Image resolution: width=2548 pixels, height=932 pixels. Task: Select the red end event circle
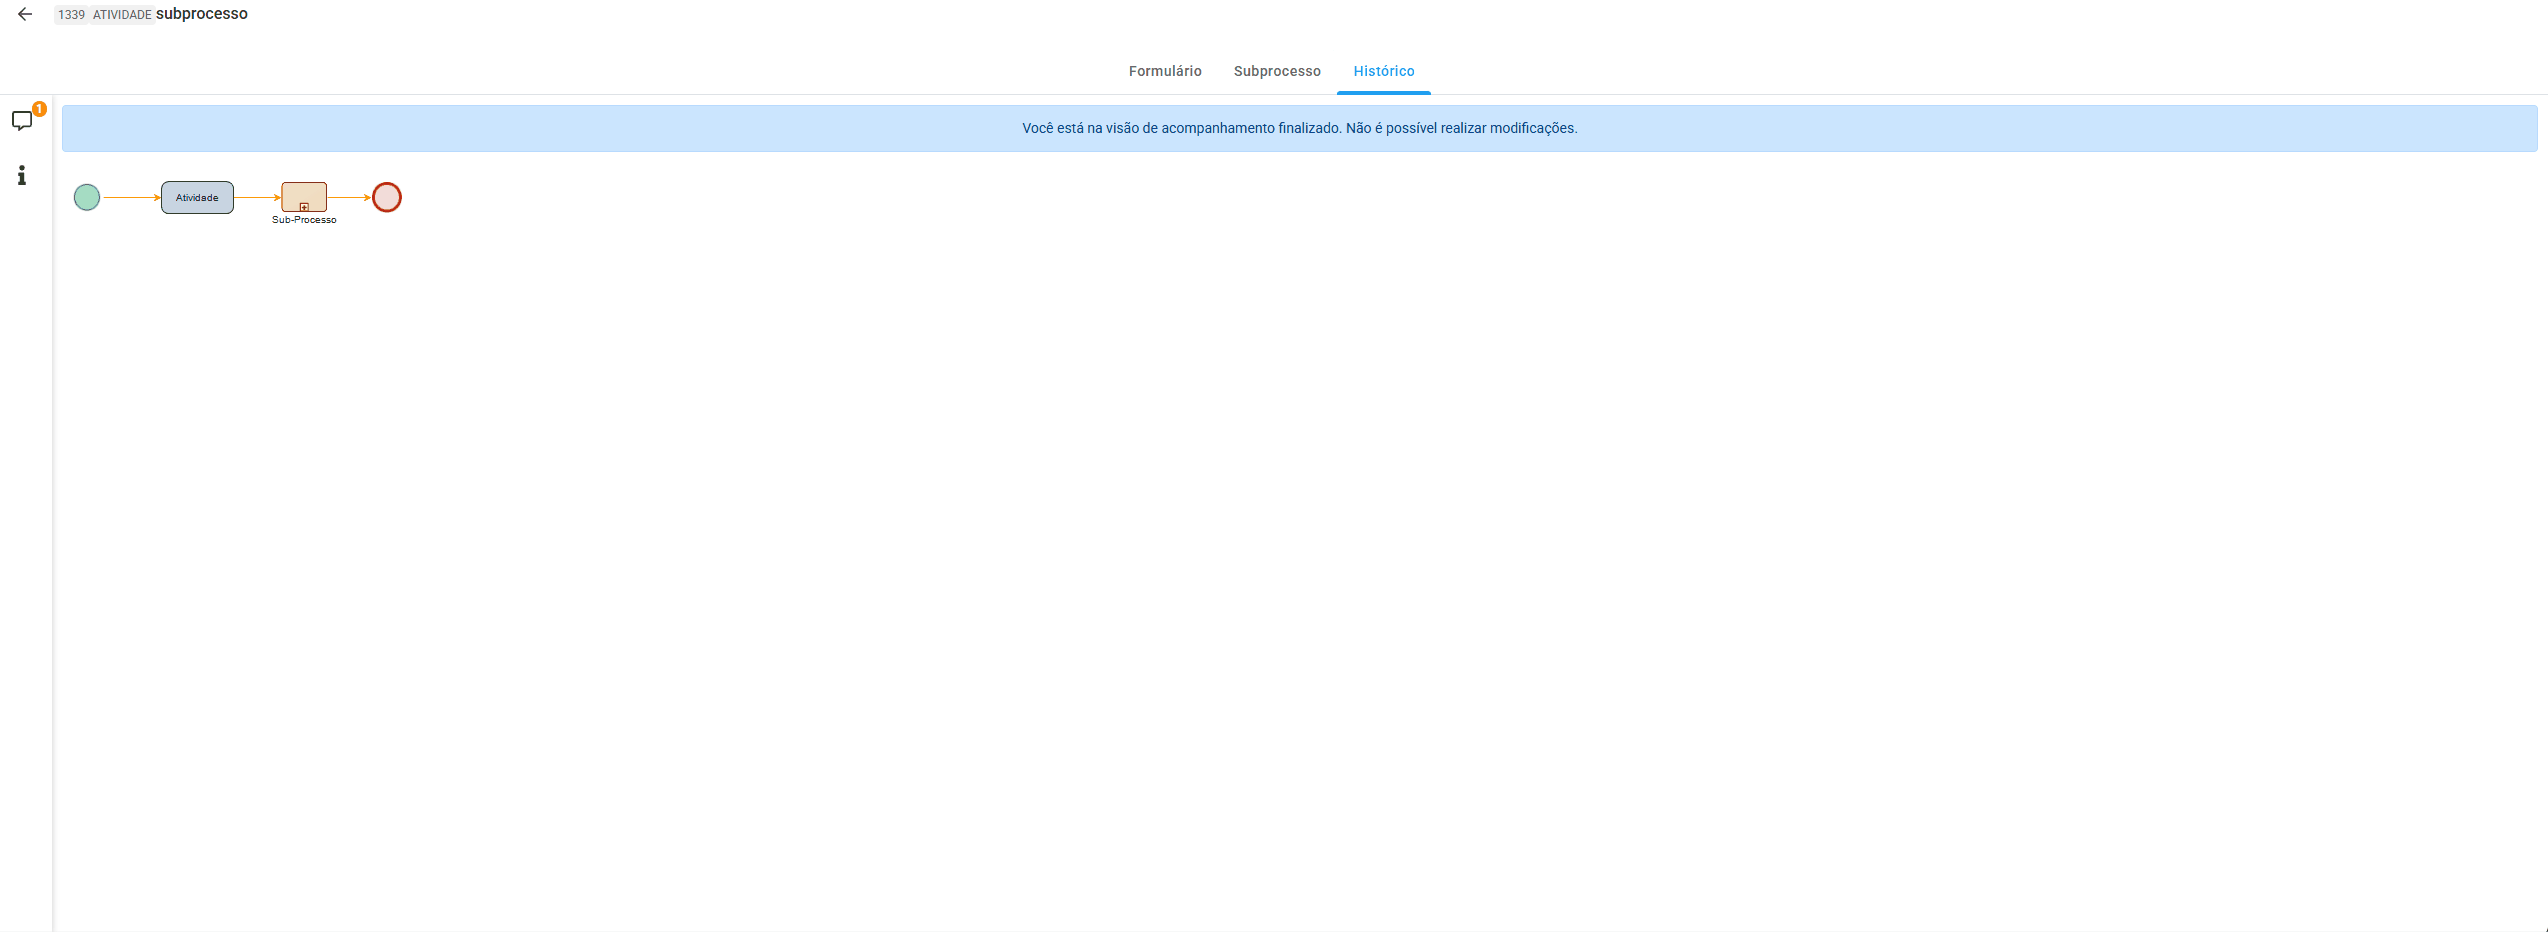[387, 197]
